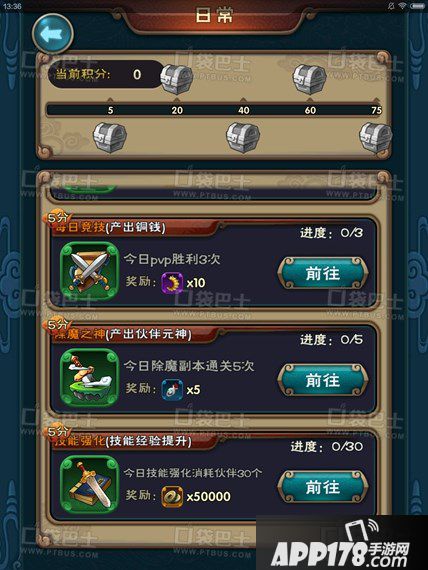
Task: Tap the 每日竞技 quest header
Action: (109, 228)
